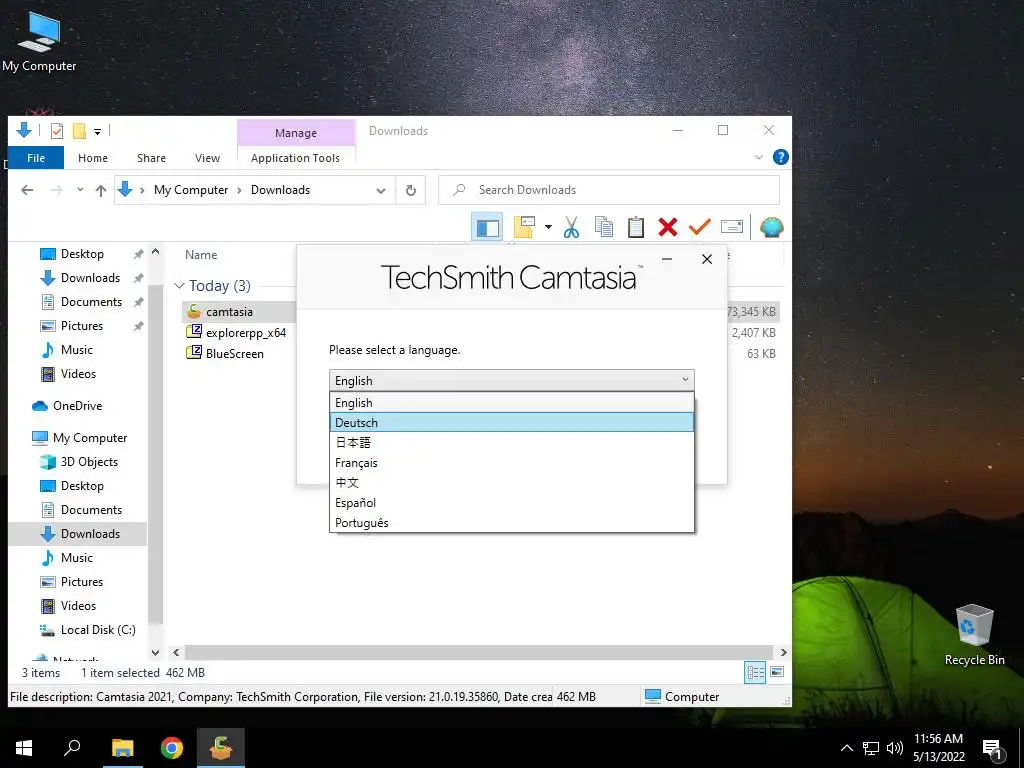The height and width of the screenshot is (768, 1024).
Task: Select Español as the language
Action: (511, 503)
